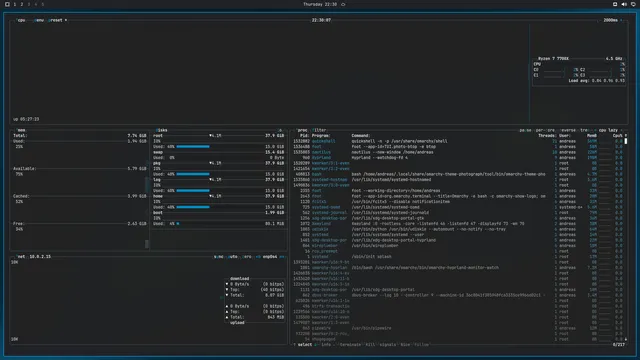Click the home disk usage bar

(x=193, y=207)
